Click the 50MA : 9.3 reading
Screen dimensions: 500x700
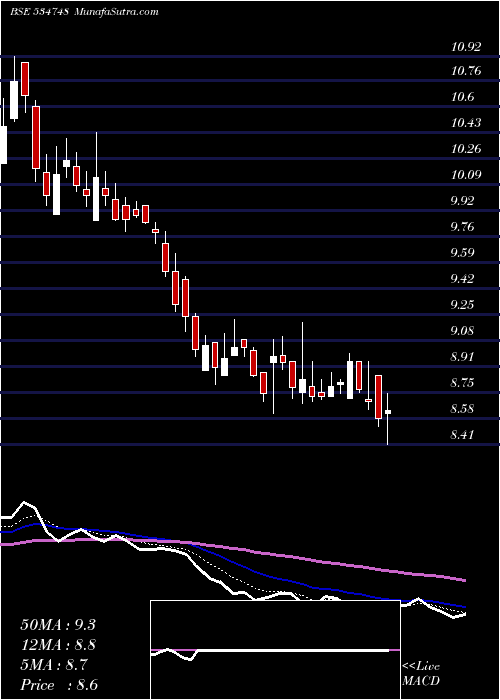point(58,624)
